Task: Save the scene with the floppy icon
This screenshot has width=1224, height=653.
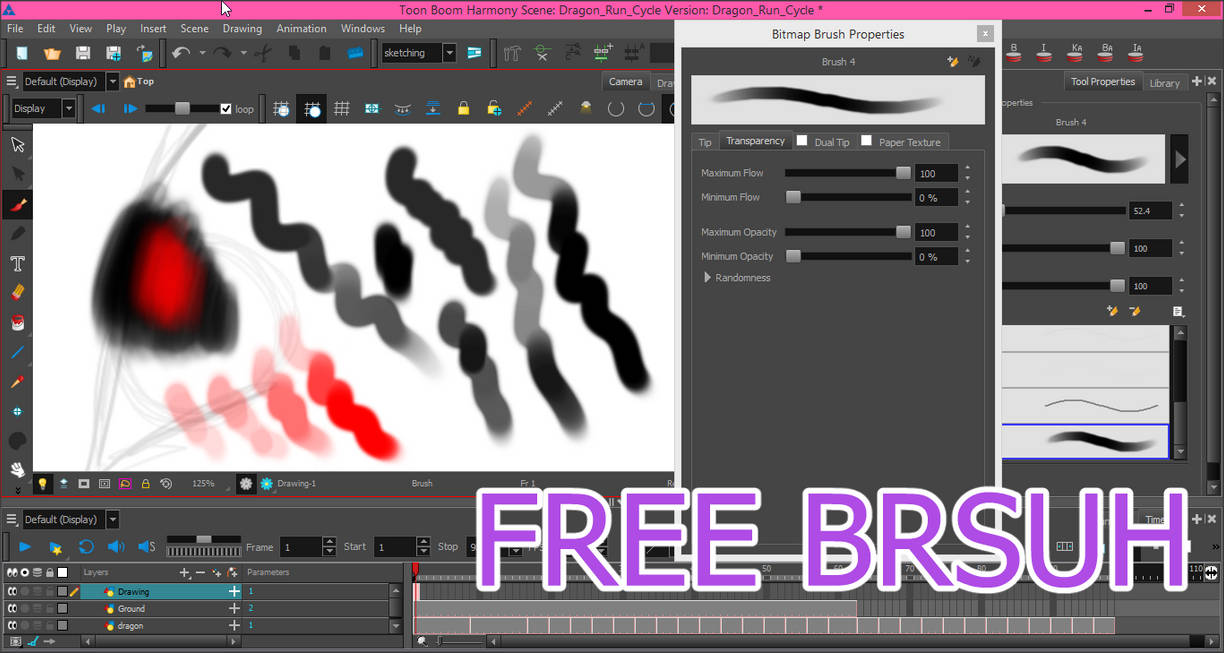Action: 83,52
